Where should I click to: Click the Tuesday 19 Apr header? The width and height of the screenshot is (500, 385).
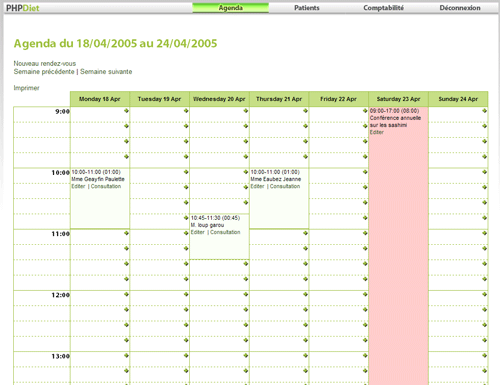tap(159, 99)
